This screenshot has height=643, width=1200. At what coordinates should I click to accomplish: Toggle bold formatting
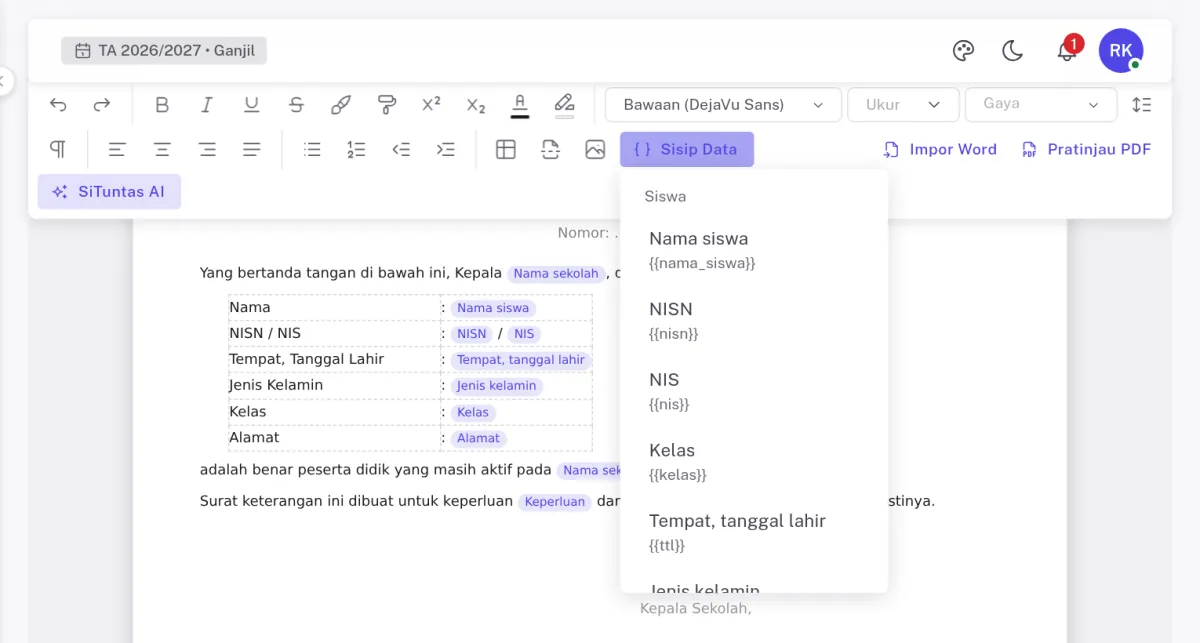(162, 105)
